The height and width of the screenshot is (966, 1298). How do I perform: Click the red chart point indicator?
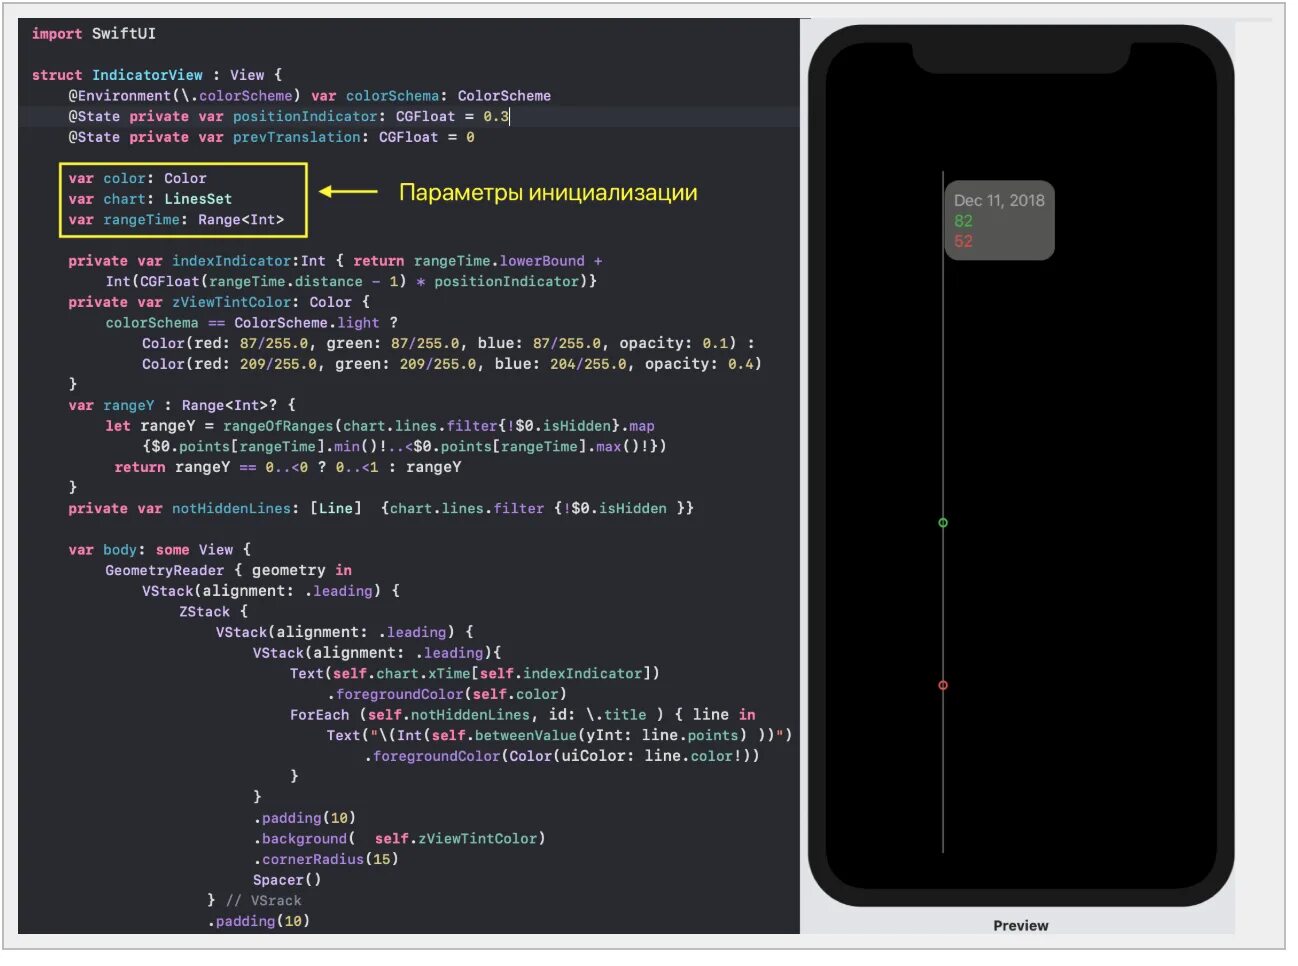pos(943,685)
